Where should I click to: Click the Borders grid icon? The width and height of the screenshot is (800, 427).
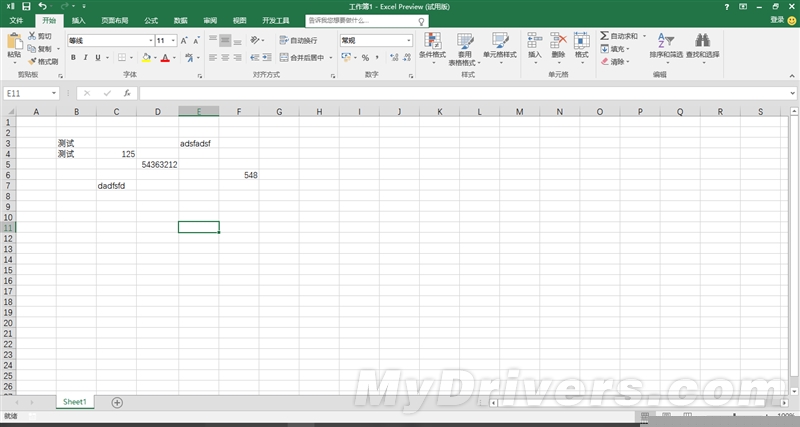tap(122, 58)
